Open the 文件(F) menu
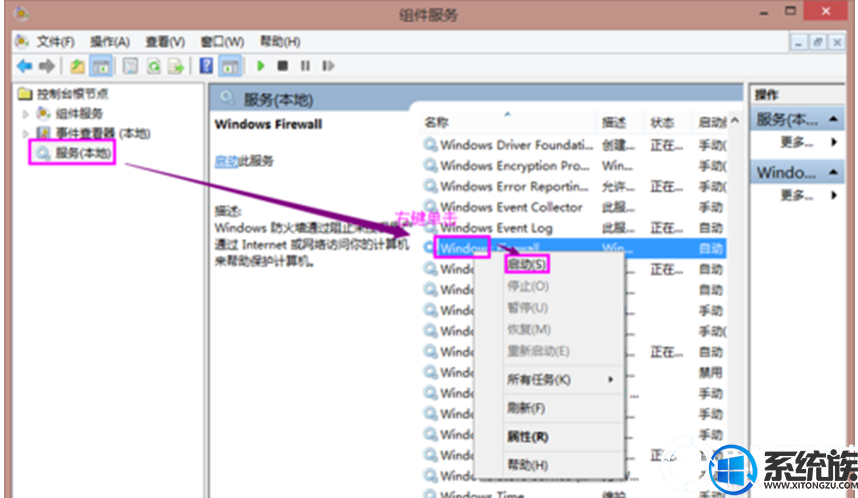The width and height of the screenshot is (858, 498). click(x=55, y=42)
